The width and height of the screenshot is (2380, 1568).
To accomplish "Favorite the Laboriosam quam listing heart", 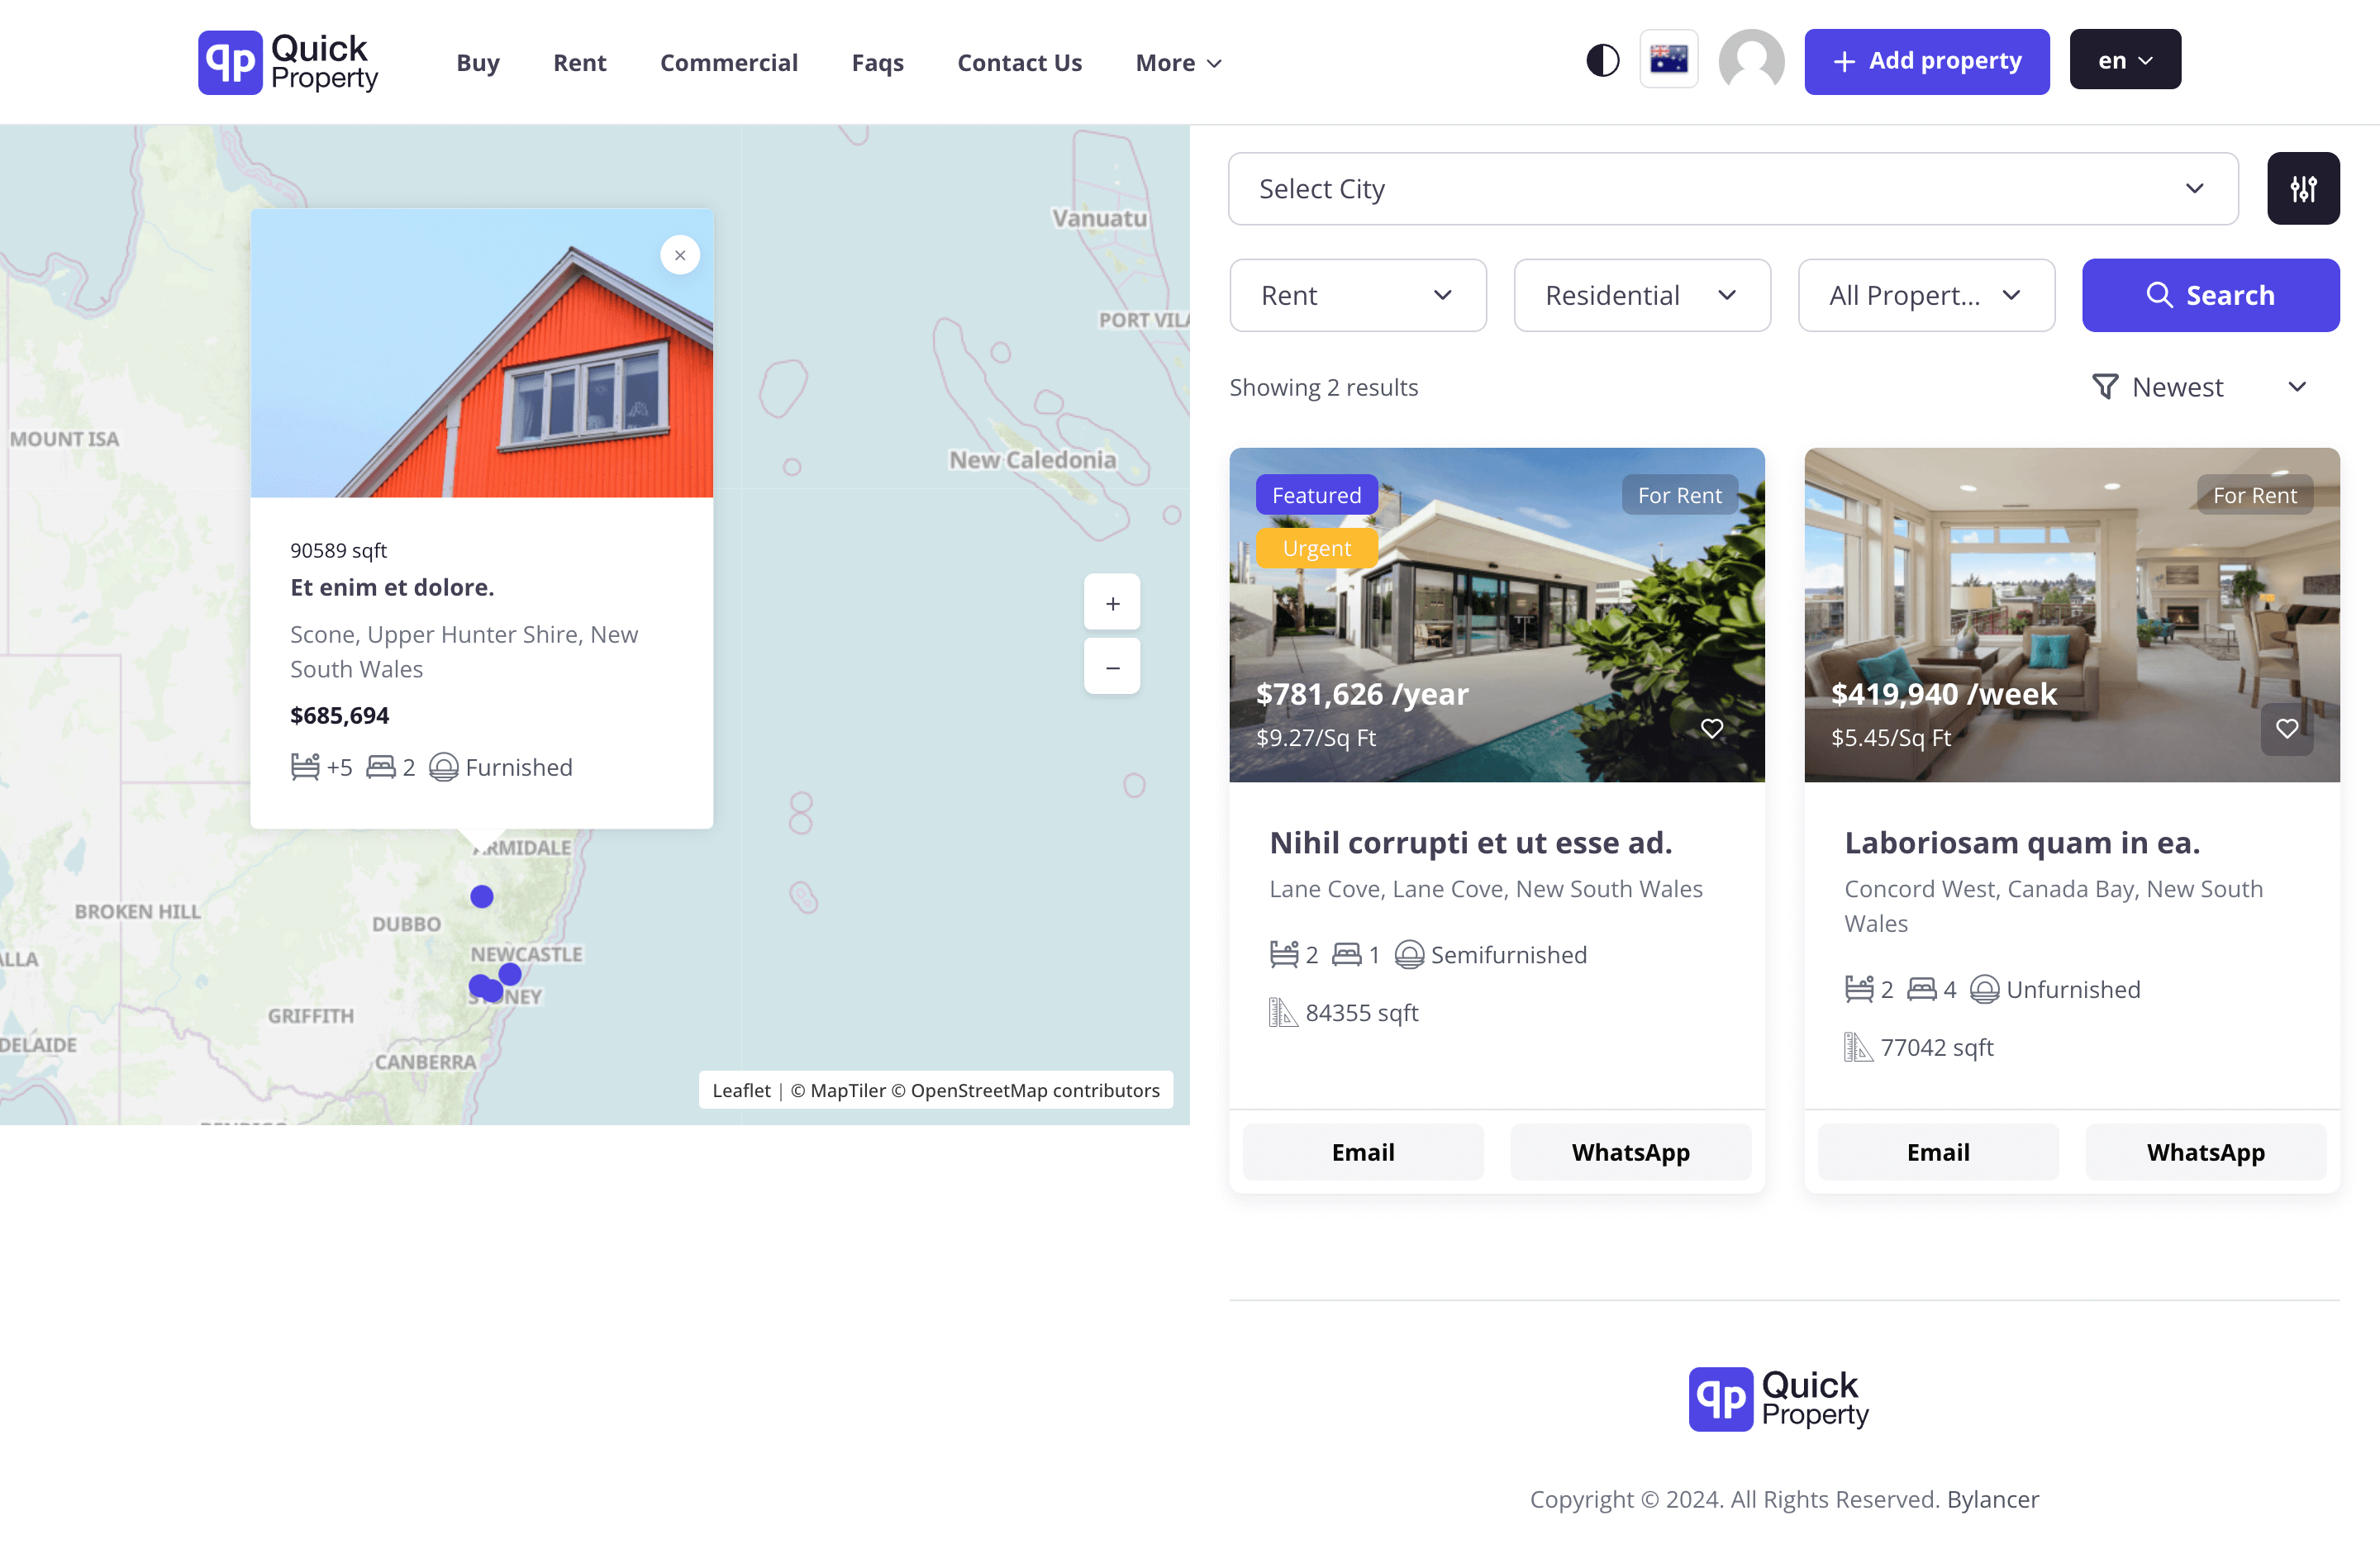I will coord(2287,728).
